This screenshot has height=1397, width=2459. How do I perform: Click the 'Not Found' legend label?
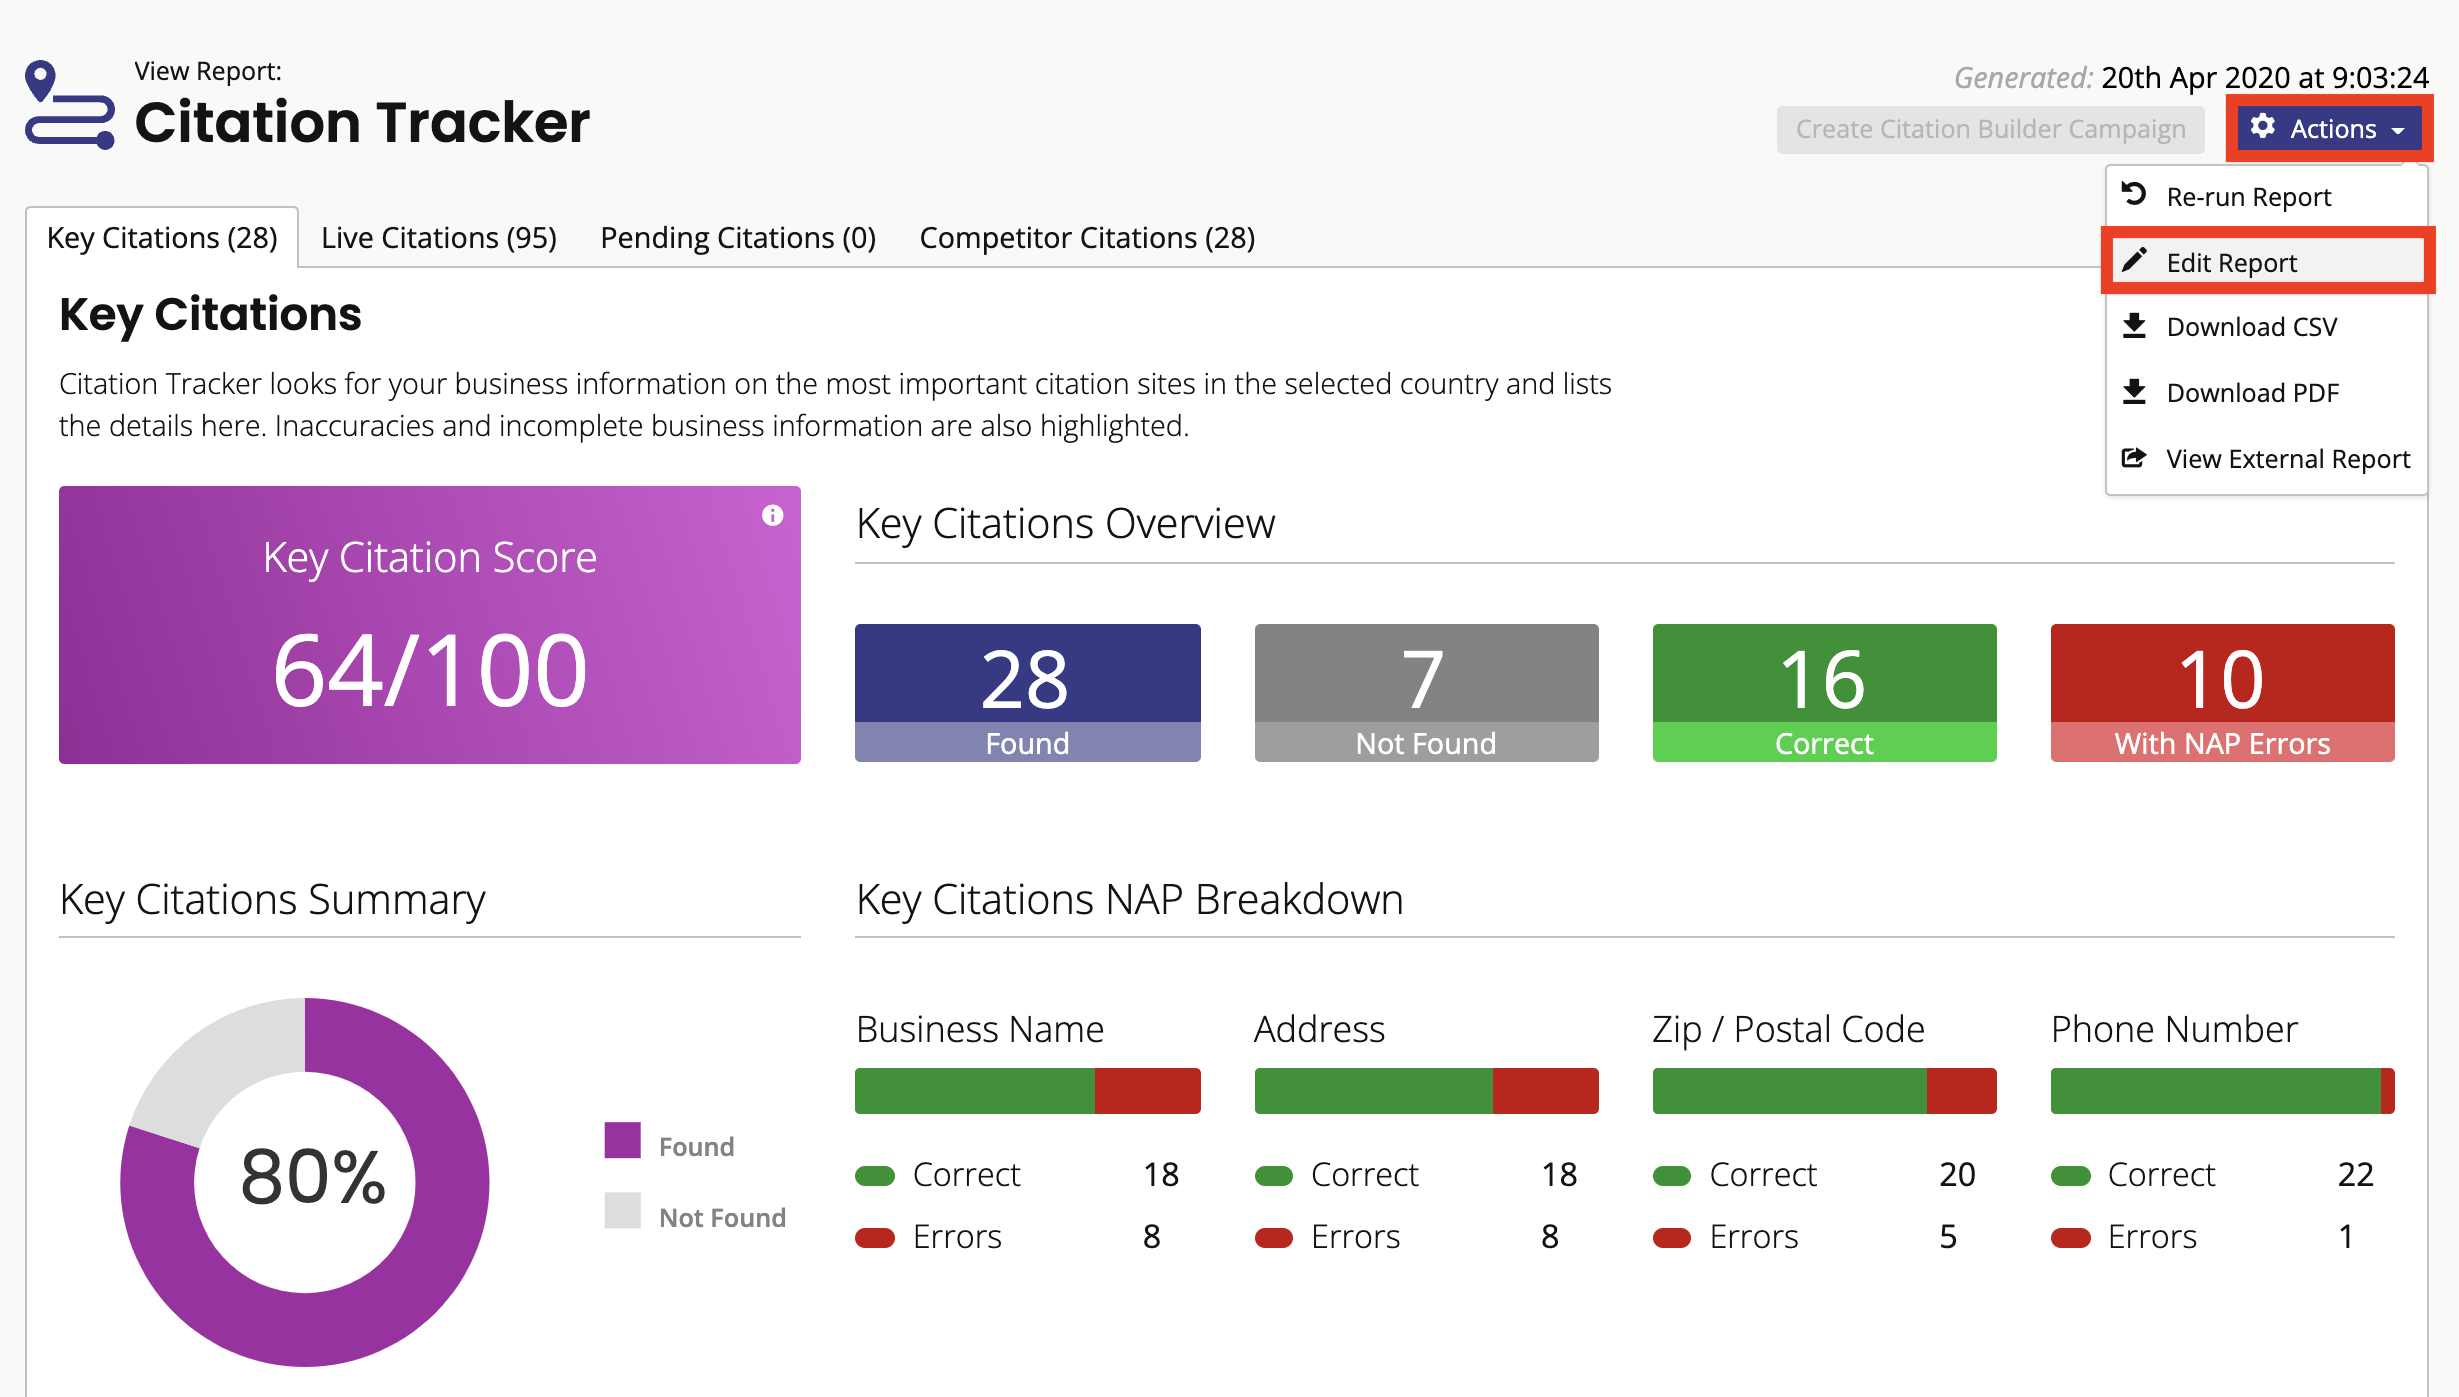(x=722, y=1217)
